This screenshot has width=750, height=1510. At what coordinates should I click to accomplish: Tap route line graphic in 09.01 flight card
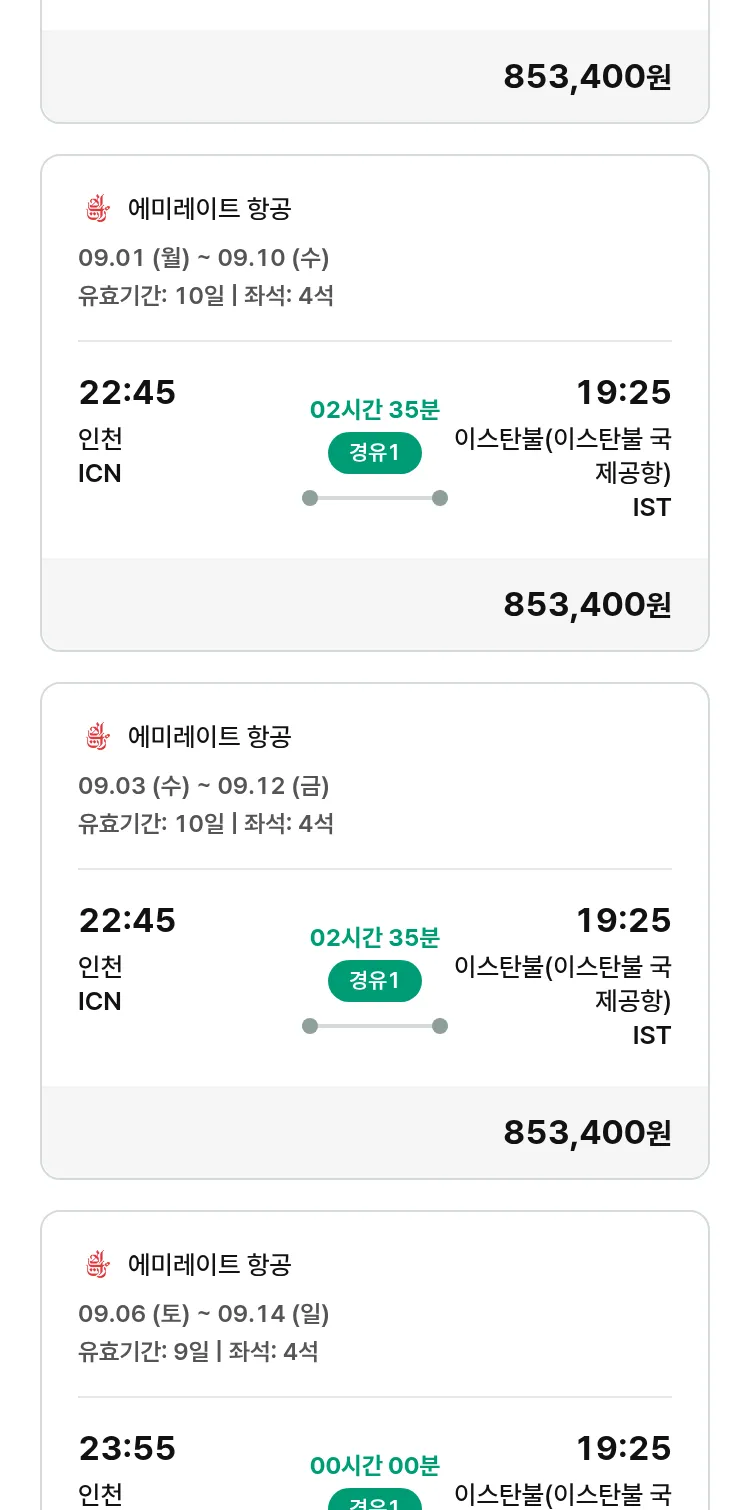tap(375, 498)
